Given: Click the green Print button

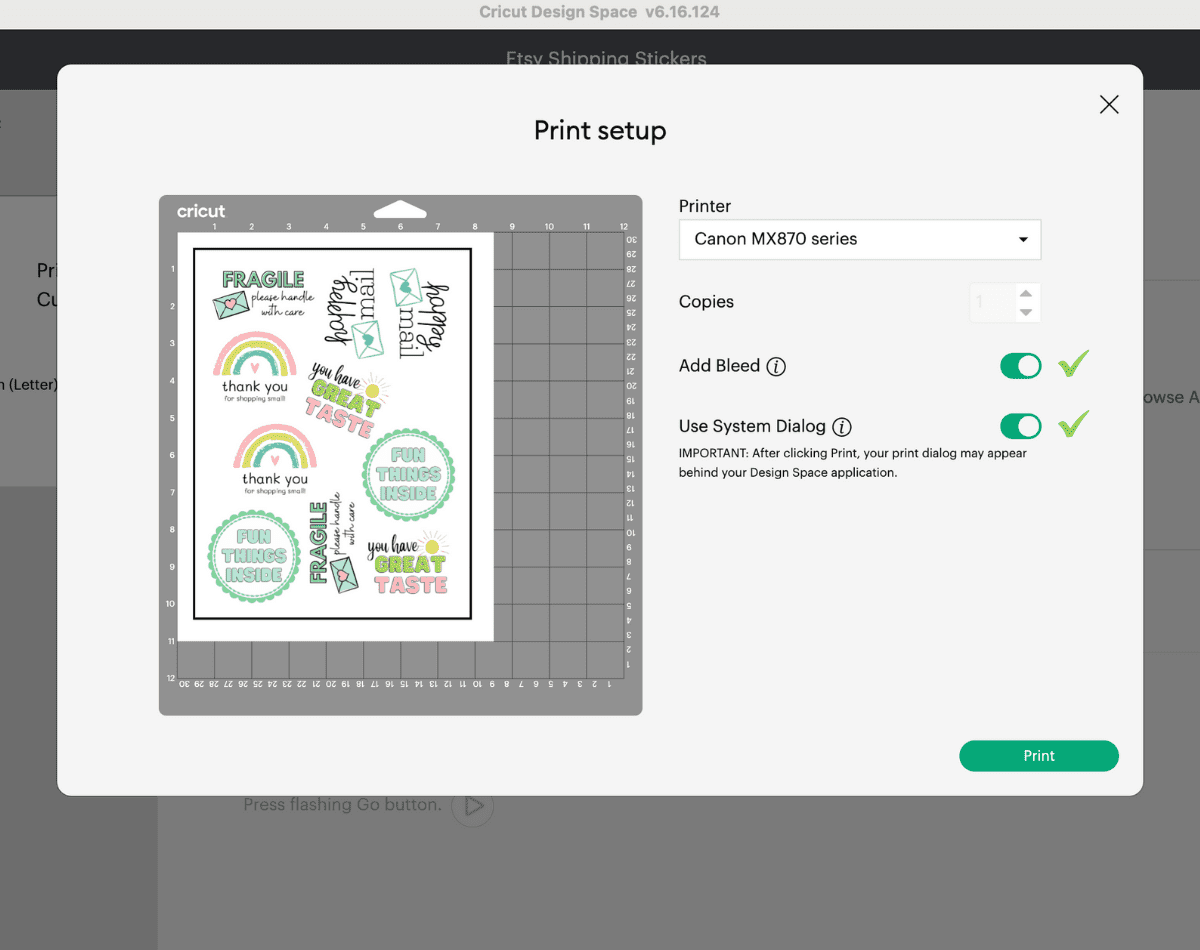Looking at the screenshot, I should click(x=1039, y=756).
